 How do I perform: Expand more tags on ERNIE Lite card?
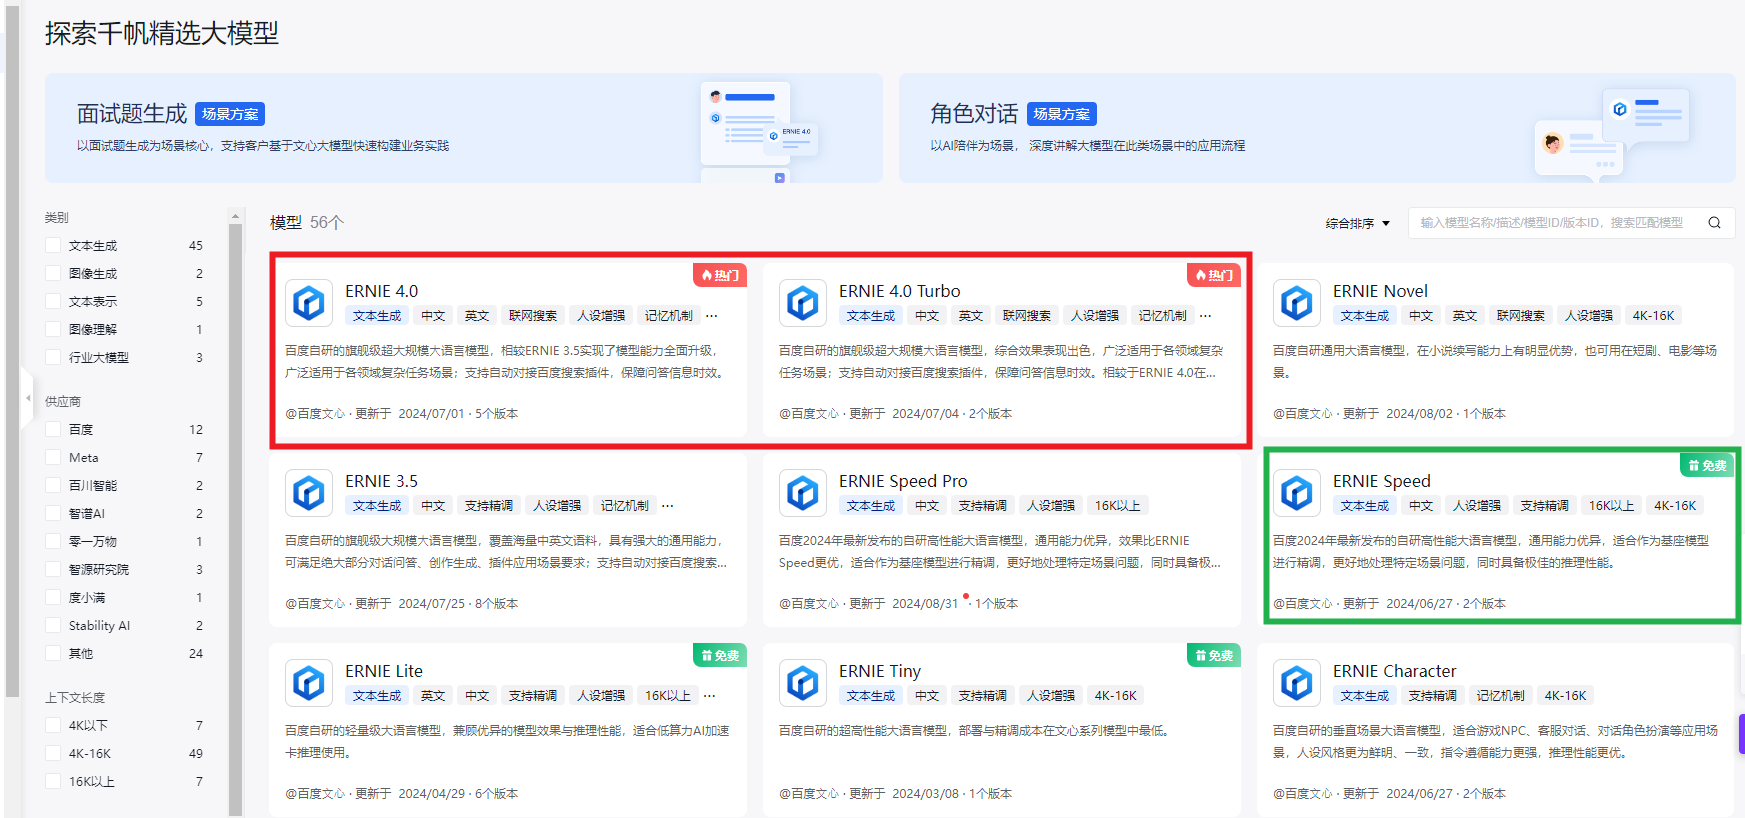click(x=710, y=696)
